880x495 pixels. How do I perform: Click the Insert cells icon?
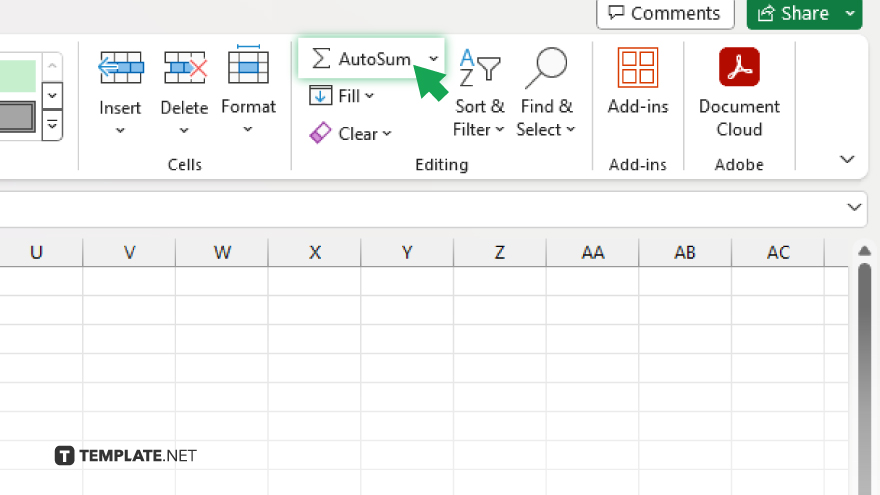pyautogui.click(x=121, y=67)
